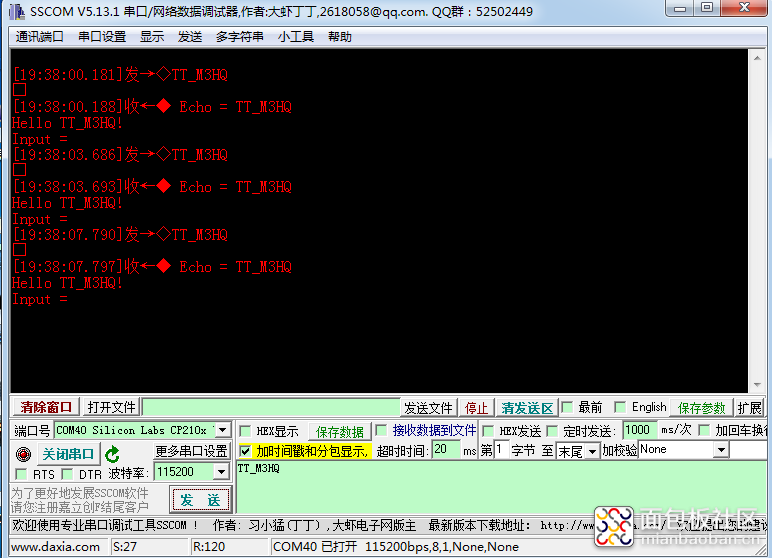The image size is (772, 558).
Task: Click the 超时时间 20 ms field
Action: click(447, 450)
